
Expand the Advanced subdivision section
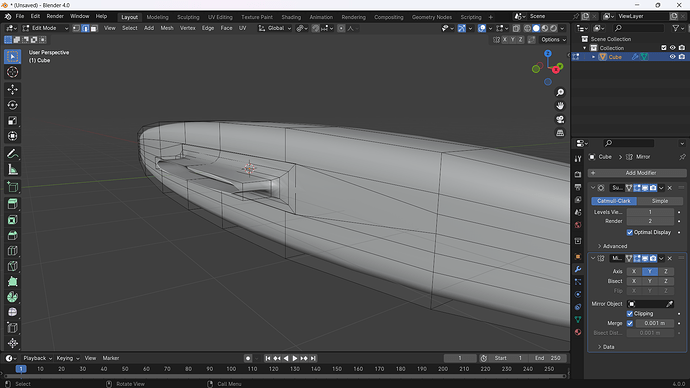612,246
